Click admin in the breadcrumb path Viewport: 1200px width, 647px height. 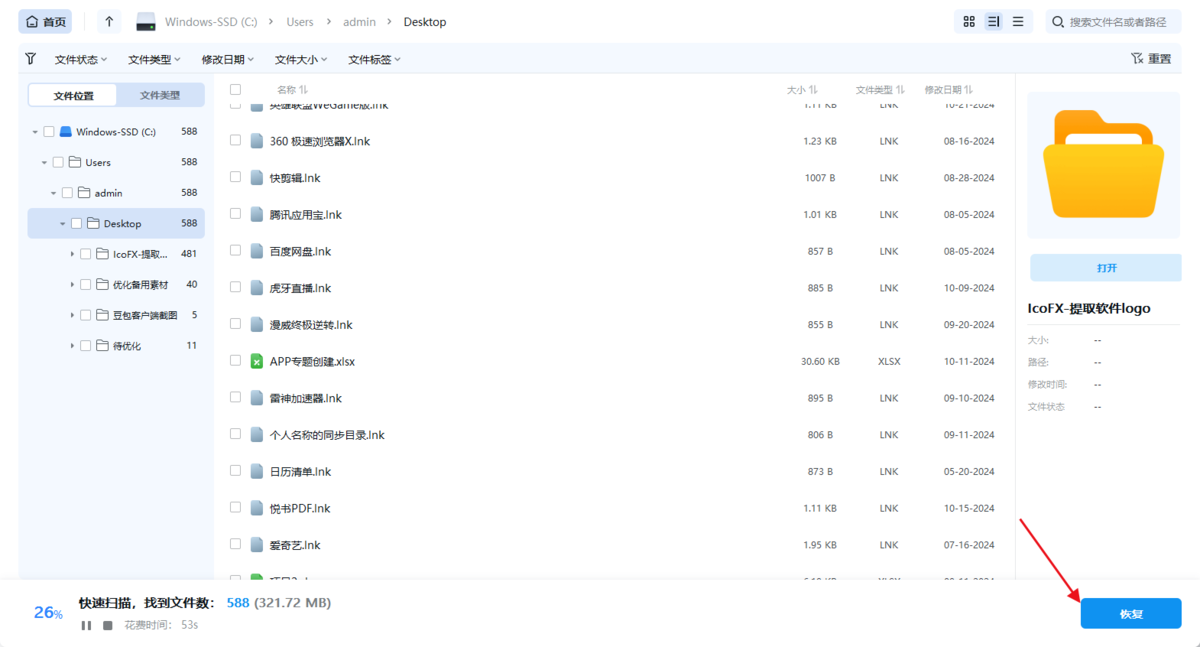click(360, 22)
